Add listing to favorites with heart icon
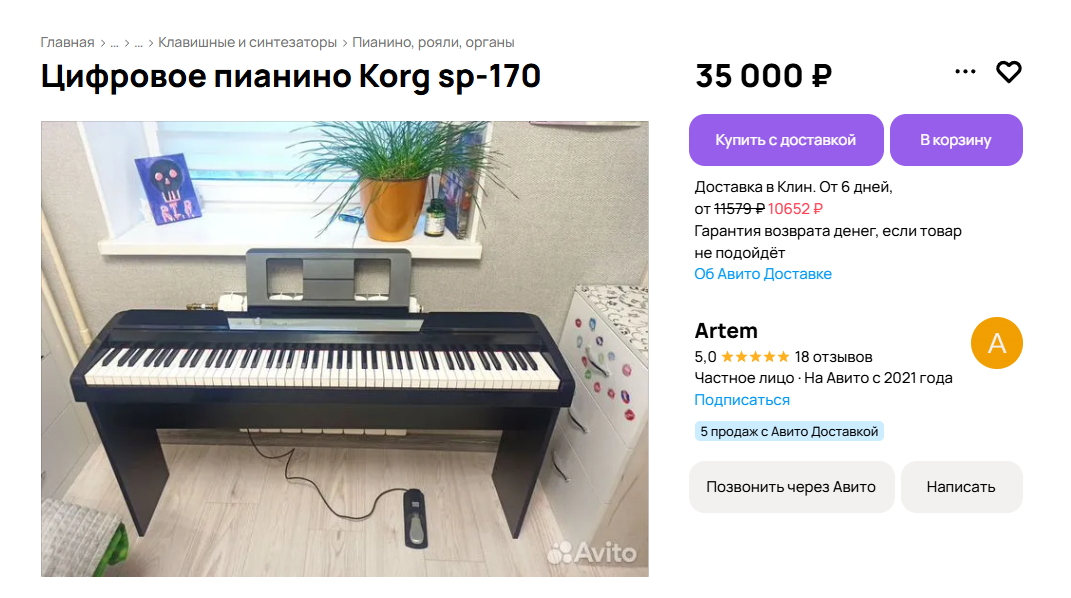Viewport: 1071px width, 598px height. pyautogui.click(x=1008, y=72)
